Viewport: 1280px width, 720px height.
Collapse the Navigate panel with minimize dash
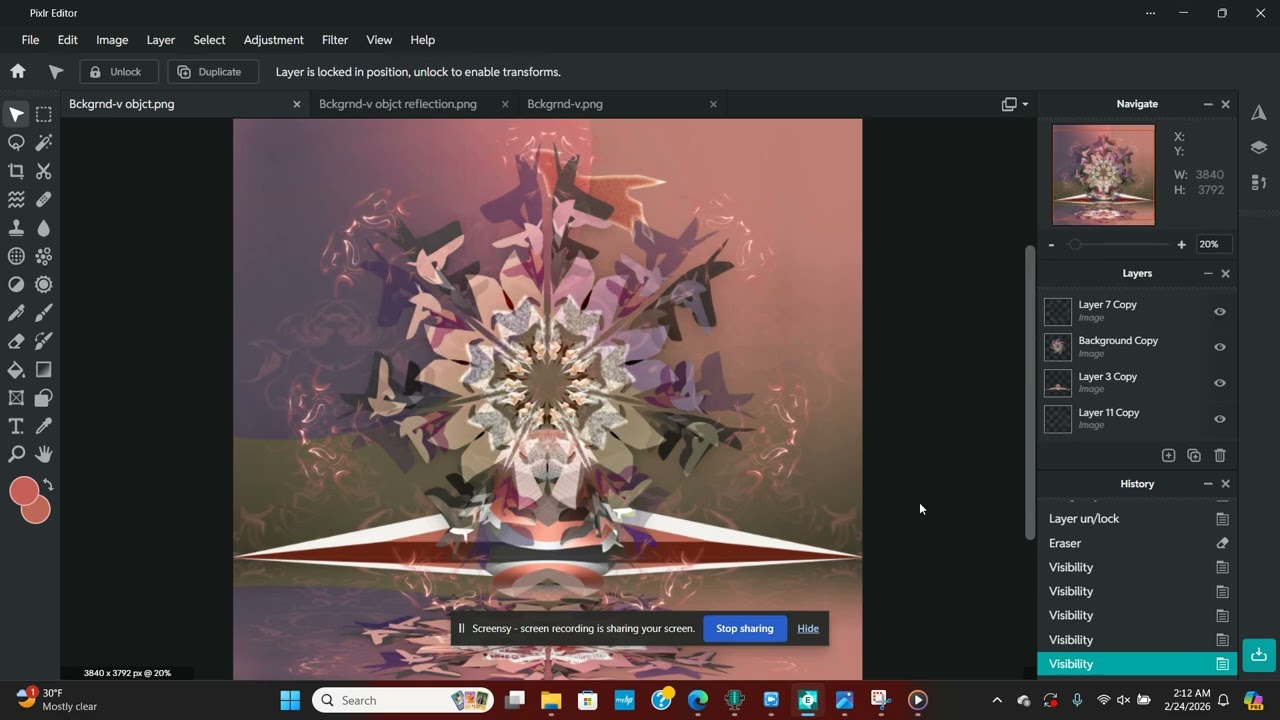pos(1208,104)
